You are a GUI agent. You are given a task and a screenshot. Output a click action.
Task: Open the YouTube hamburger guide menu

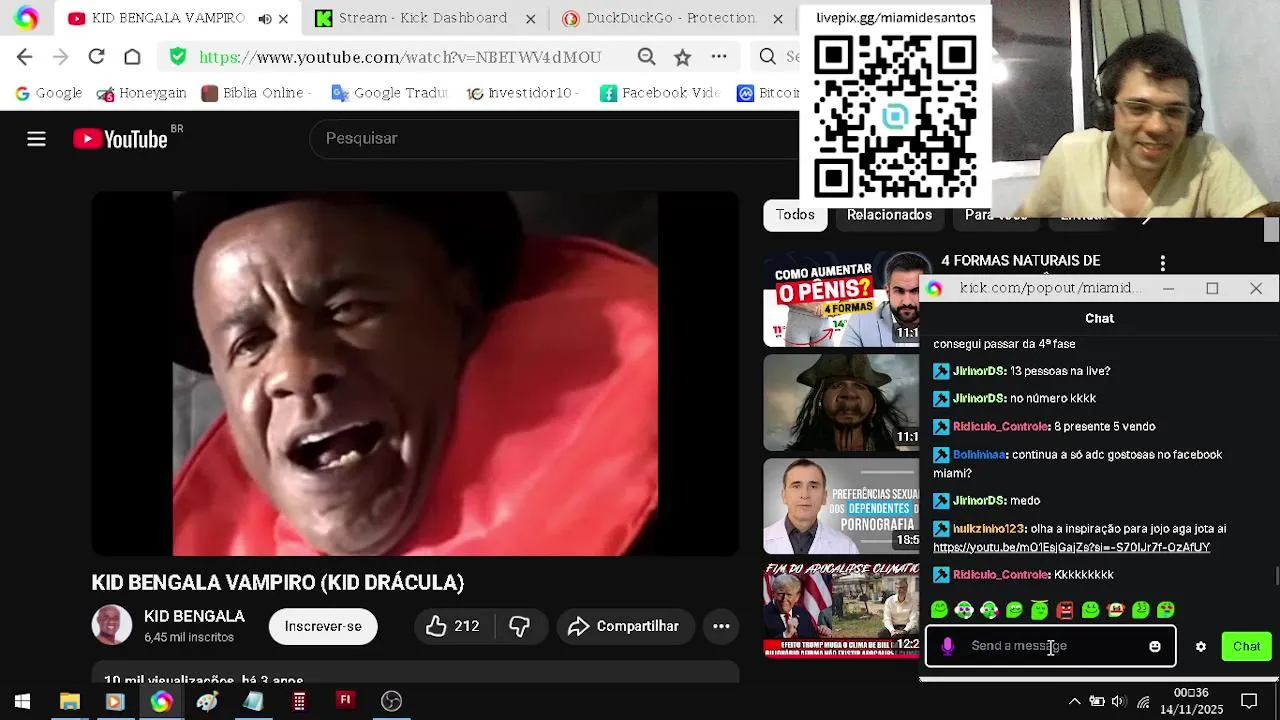pos(36,139)
